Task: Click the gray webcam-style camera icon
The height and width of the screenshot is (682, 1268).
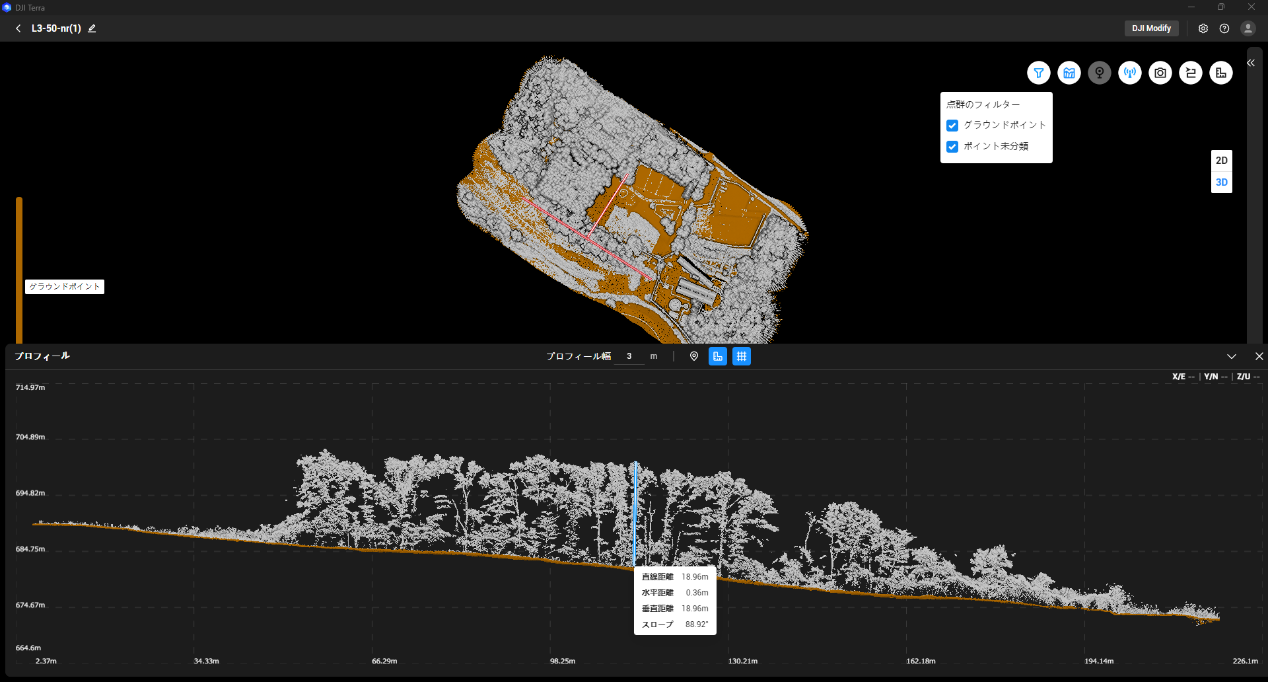Action: [1099, 73]
